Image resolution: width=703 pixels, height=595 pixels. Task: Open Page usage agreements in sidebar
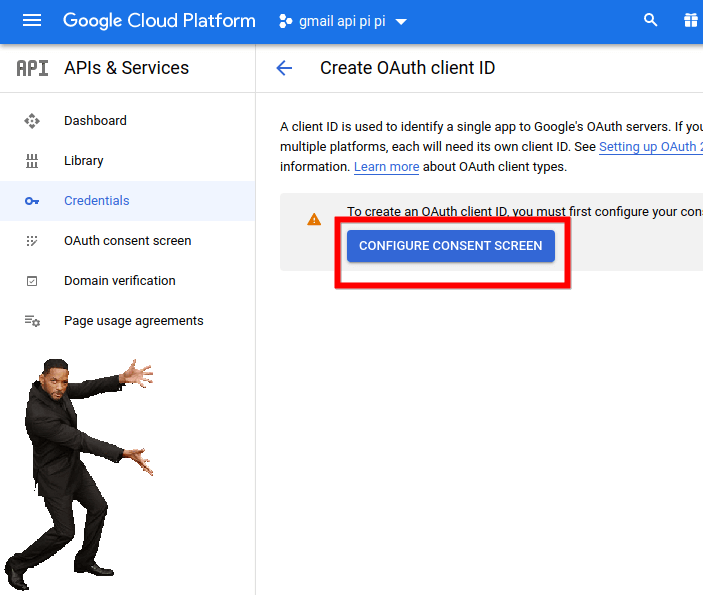point(134,321)
